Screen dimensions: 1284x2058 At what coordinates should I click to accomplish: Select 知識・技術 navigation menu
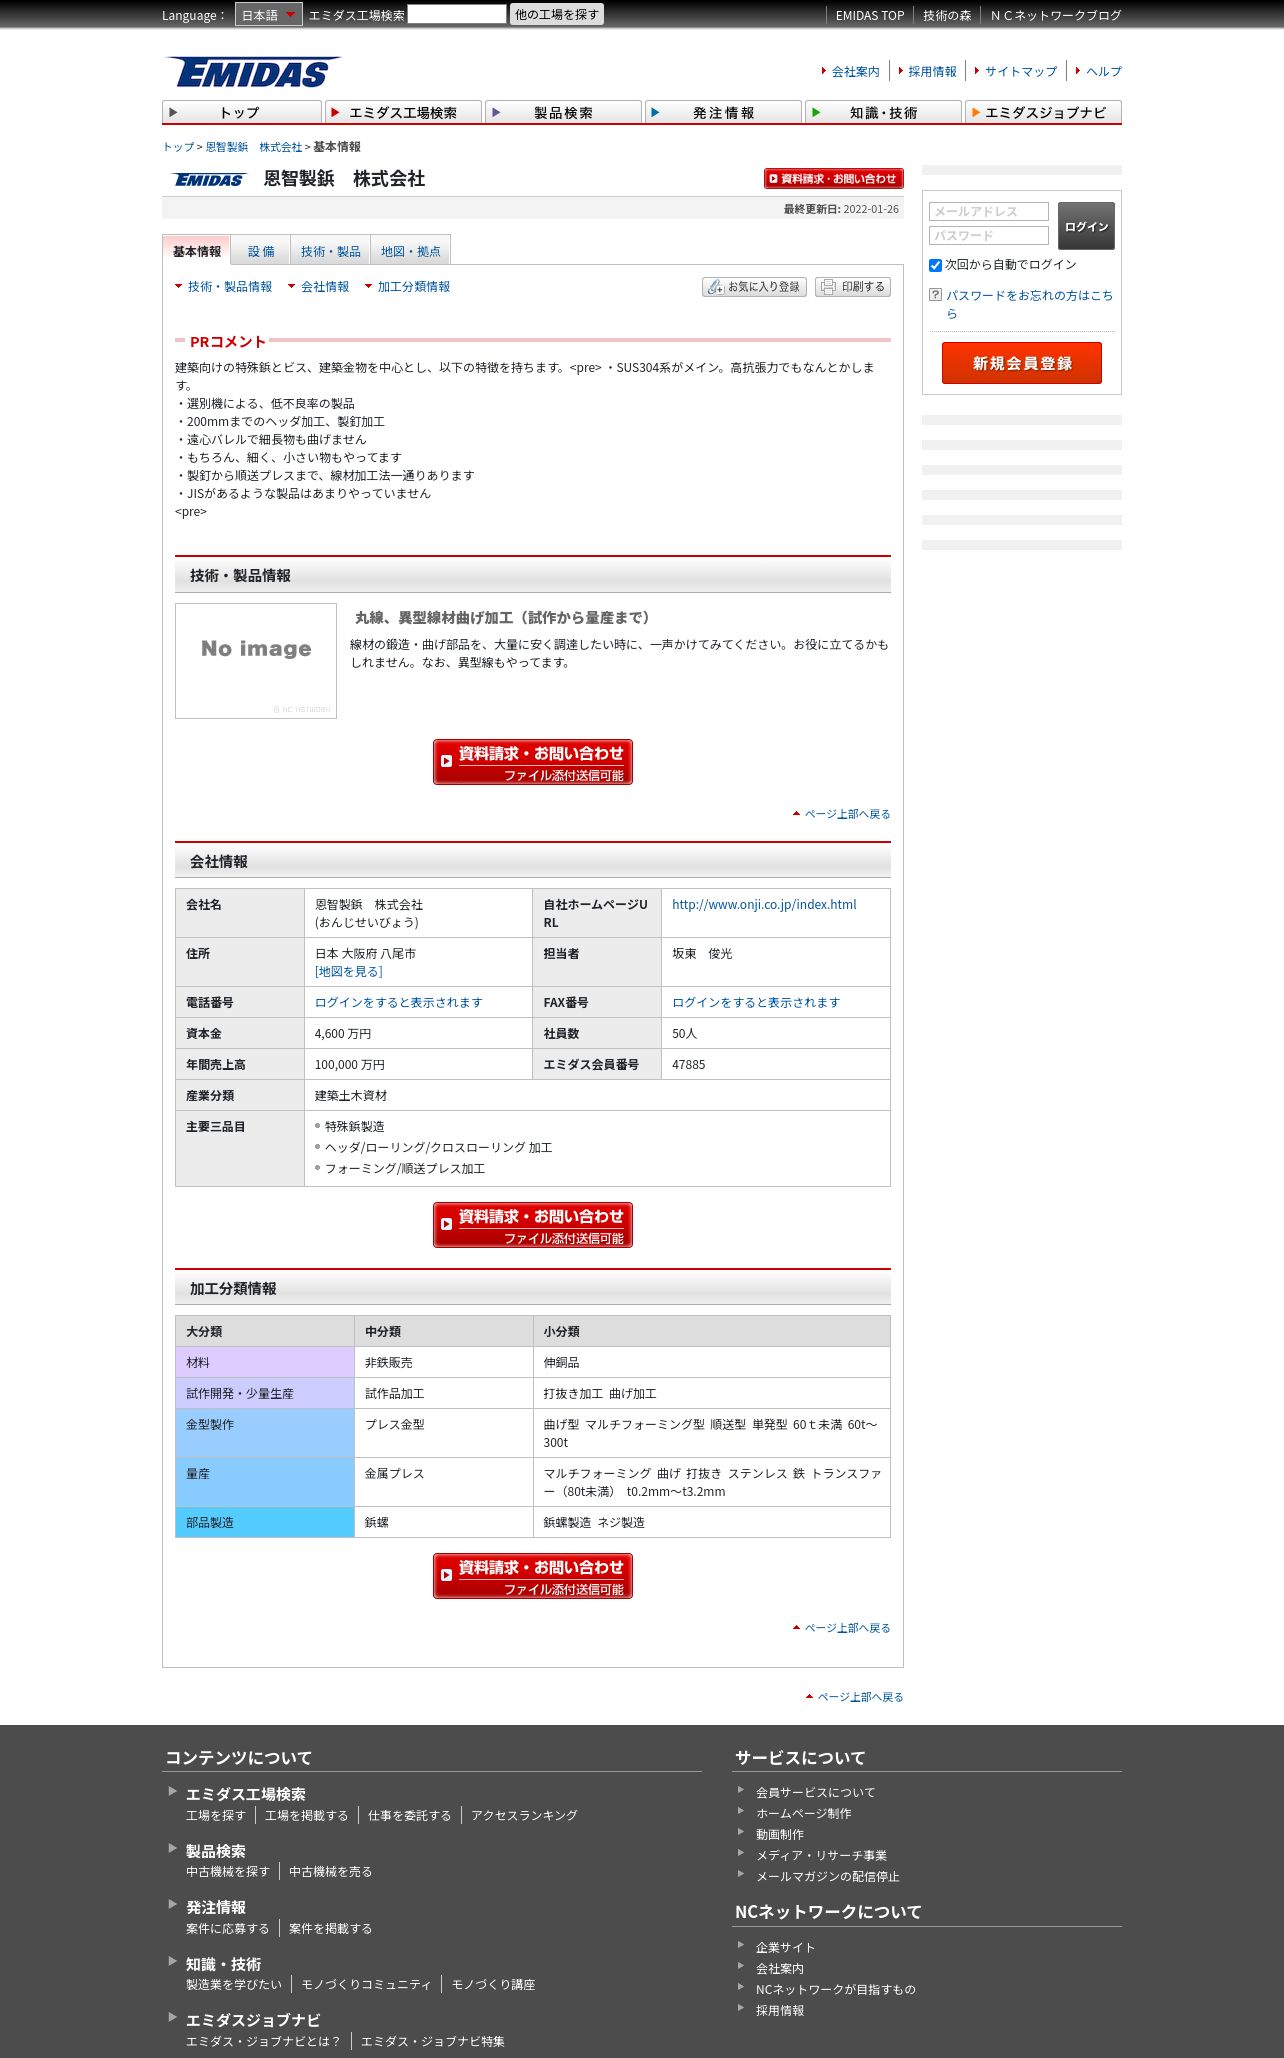883,112
